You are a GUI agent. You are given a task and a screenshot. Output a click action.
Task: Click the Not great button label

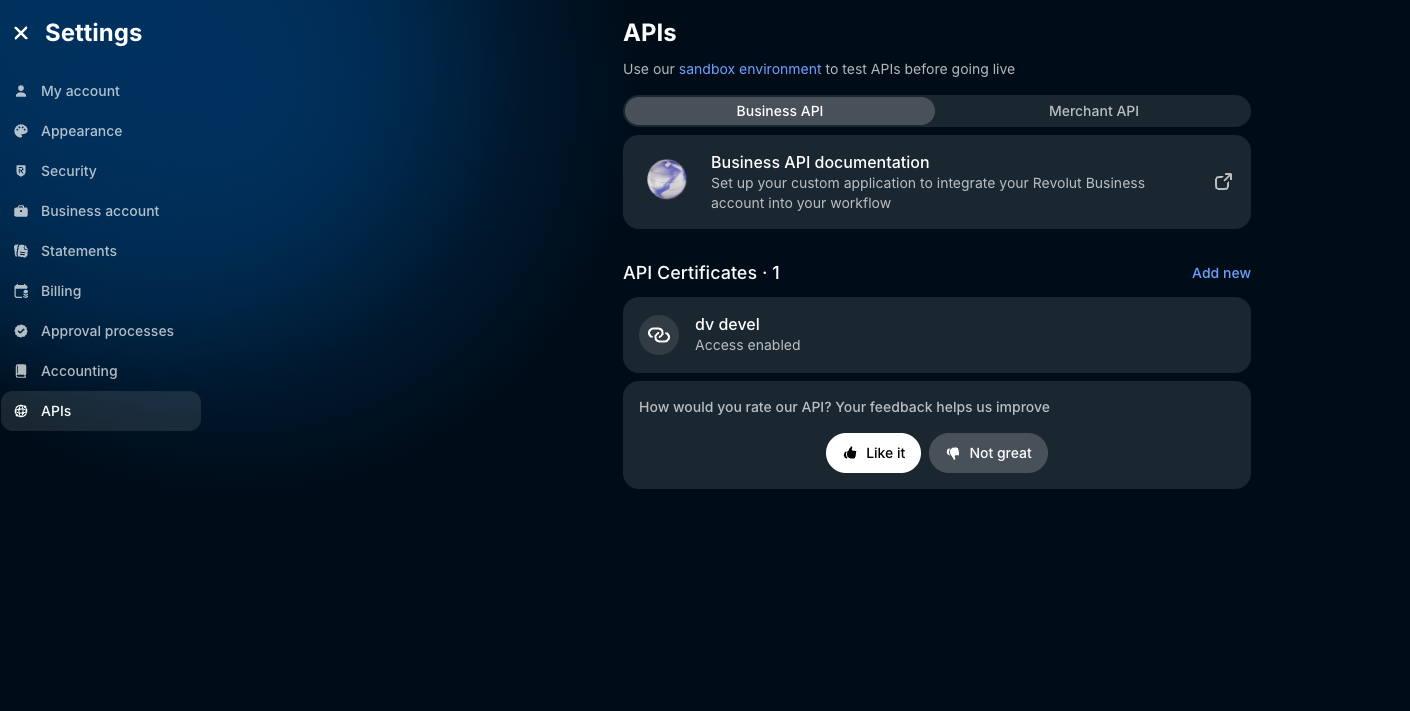pyautogui.click(x=1000, y=453)
